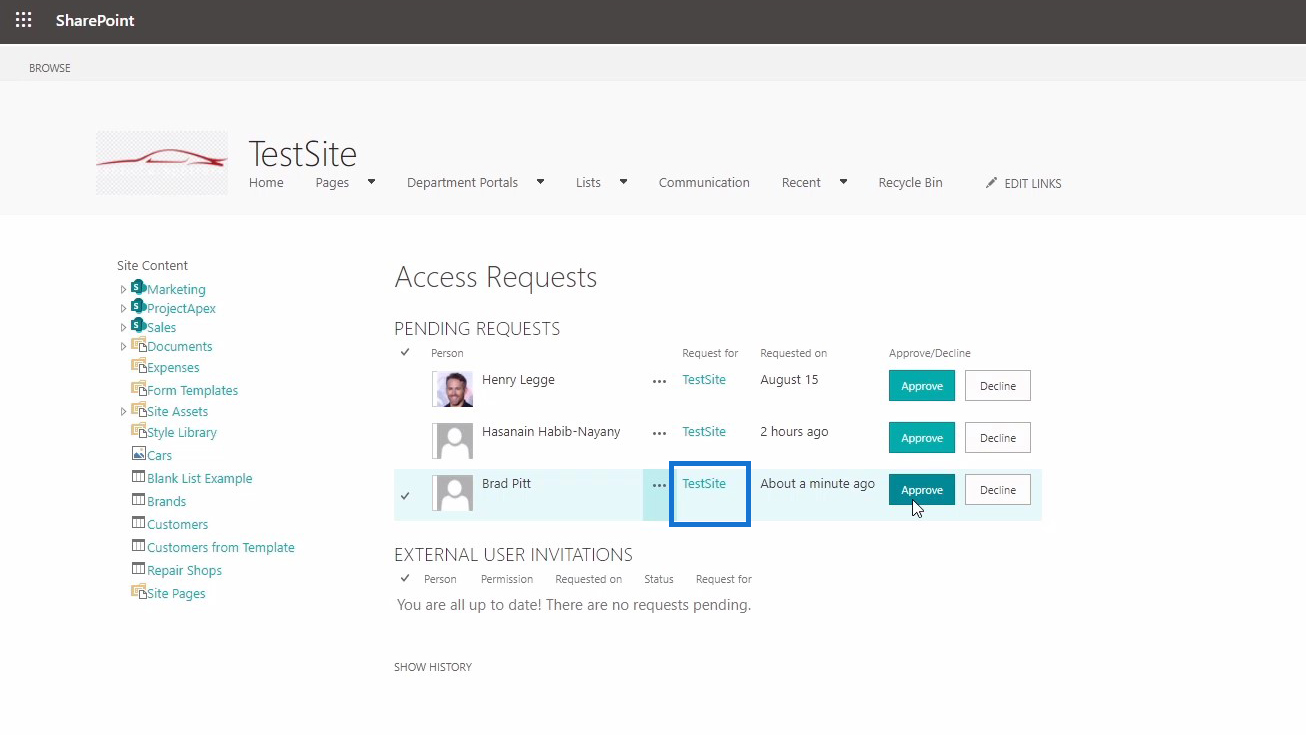Click the Blank List Example list icon
1306x735 pixels.
(x=139, y=477)
